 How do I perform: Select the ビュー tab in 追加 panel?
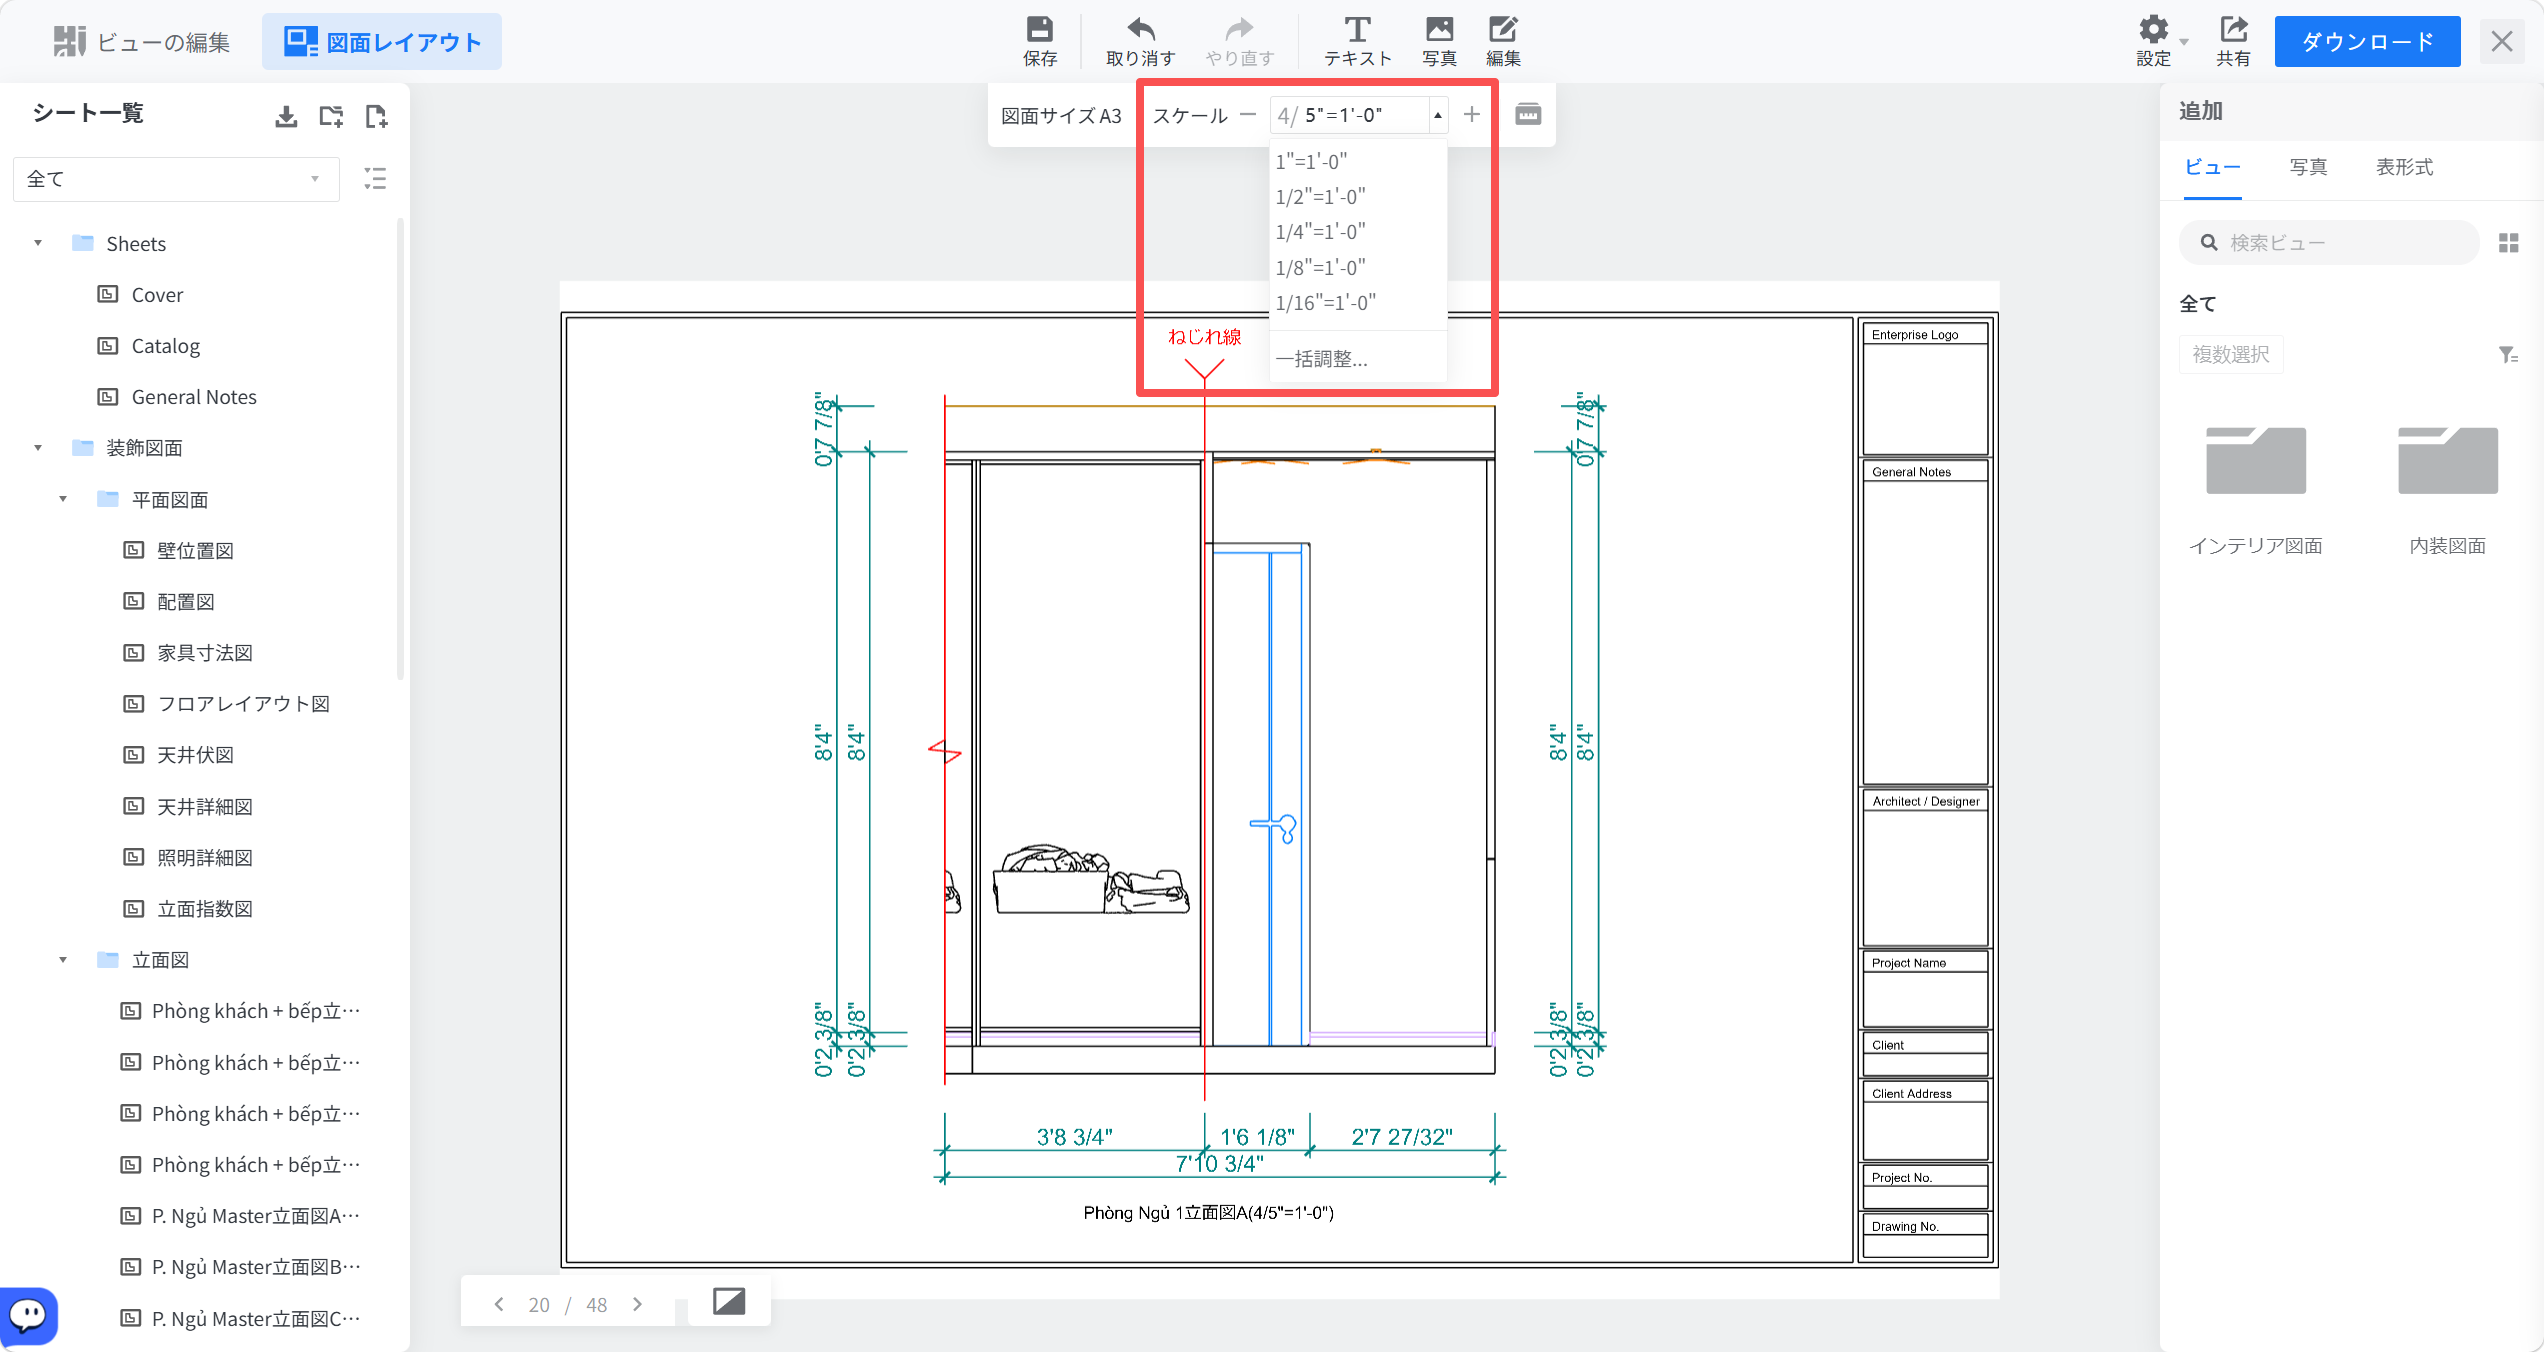[2212, 167]
